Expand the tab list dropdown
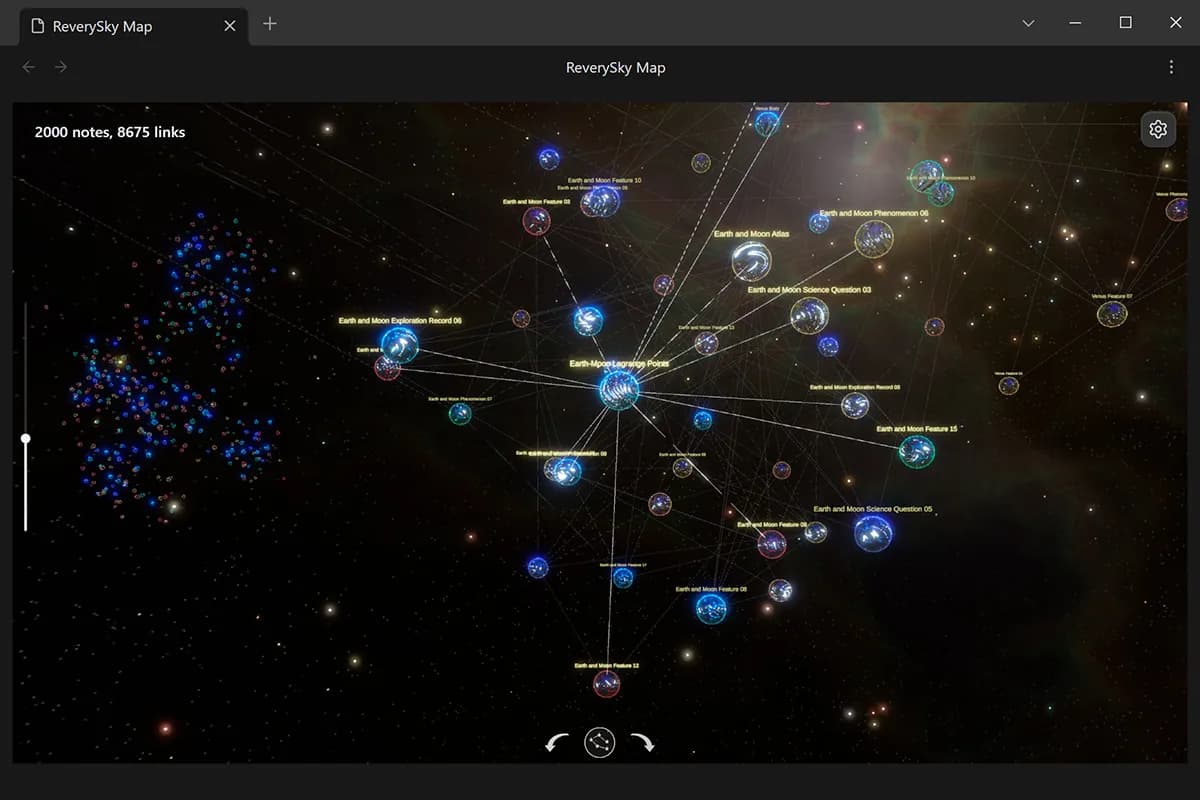 pos(1028,23)
